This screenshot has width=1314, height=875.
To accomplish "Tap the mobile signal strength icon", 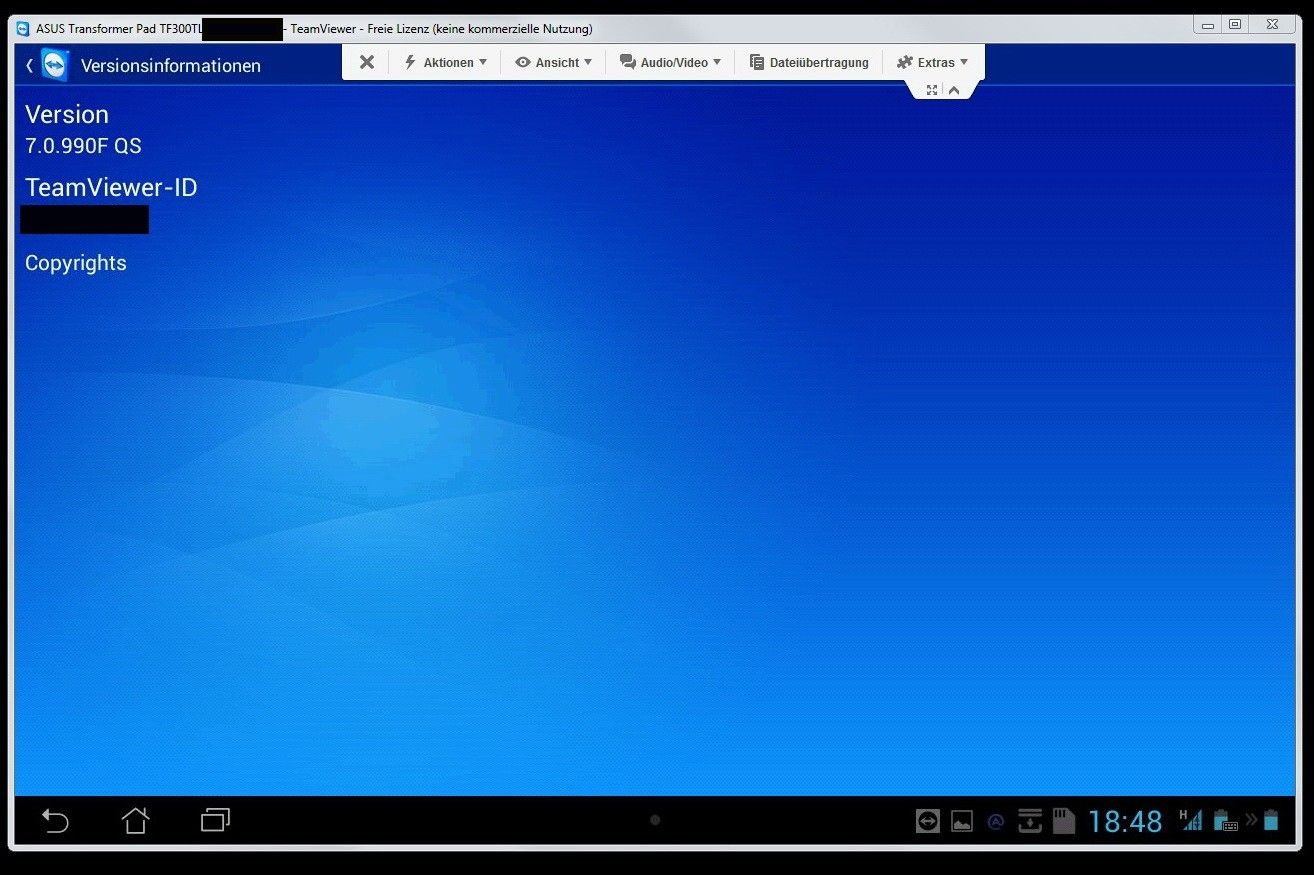I will pyautogui.click(x=1191, y=820).
